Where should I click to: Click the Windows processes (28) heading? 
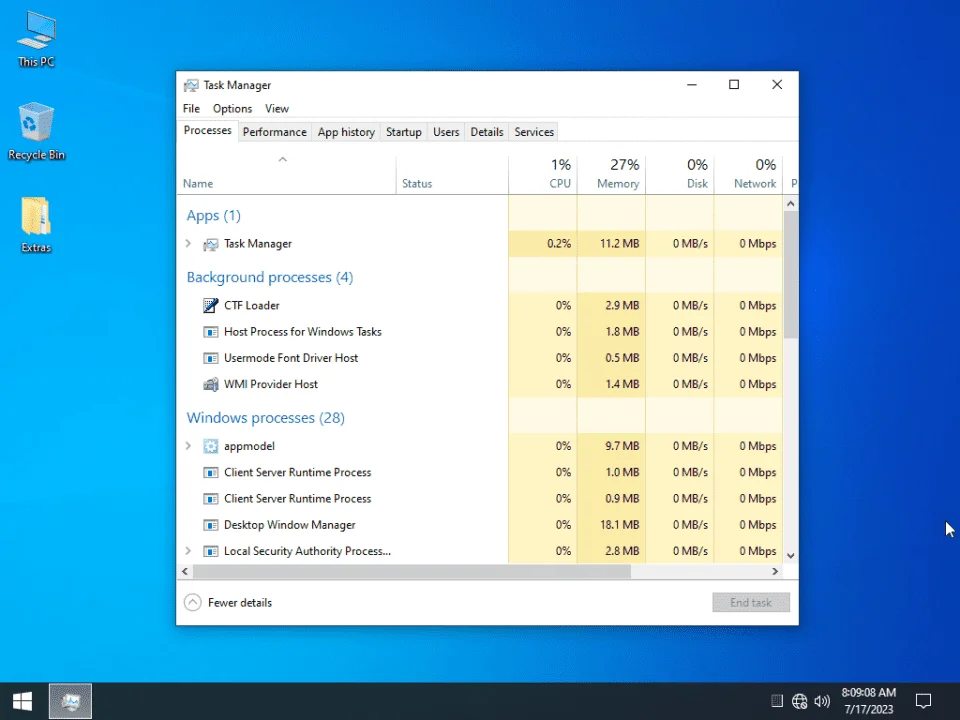(x=266, y=418)
